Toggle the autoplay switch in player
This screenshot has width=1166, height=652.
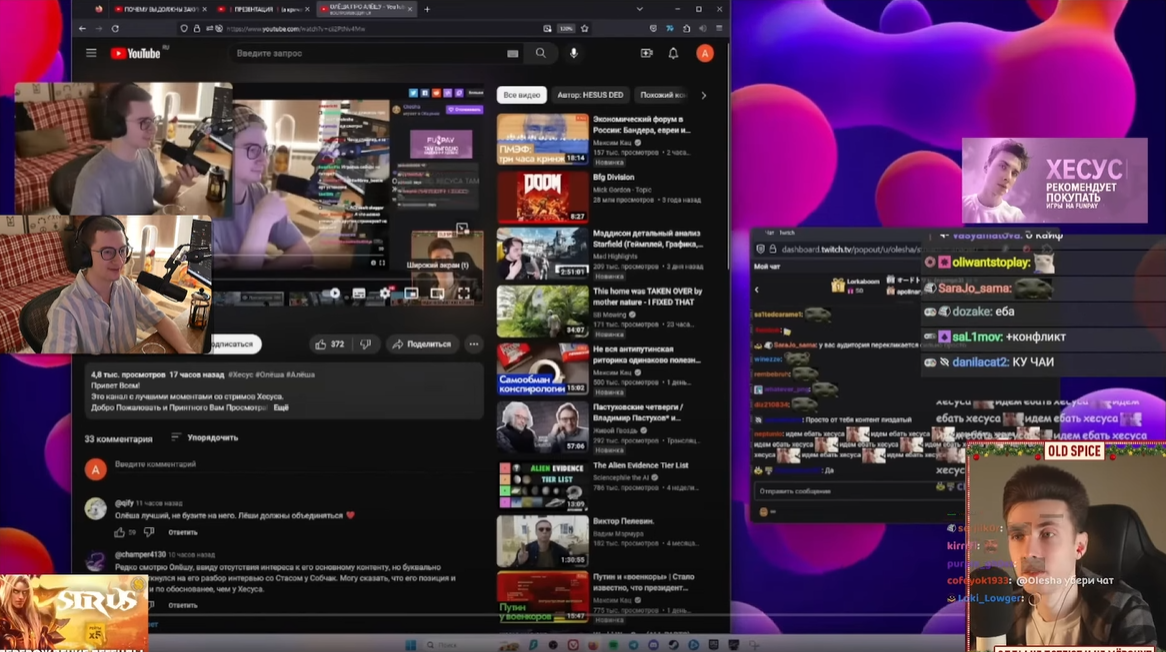[x=335, y=293]
